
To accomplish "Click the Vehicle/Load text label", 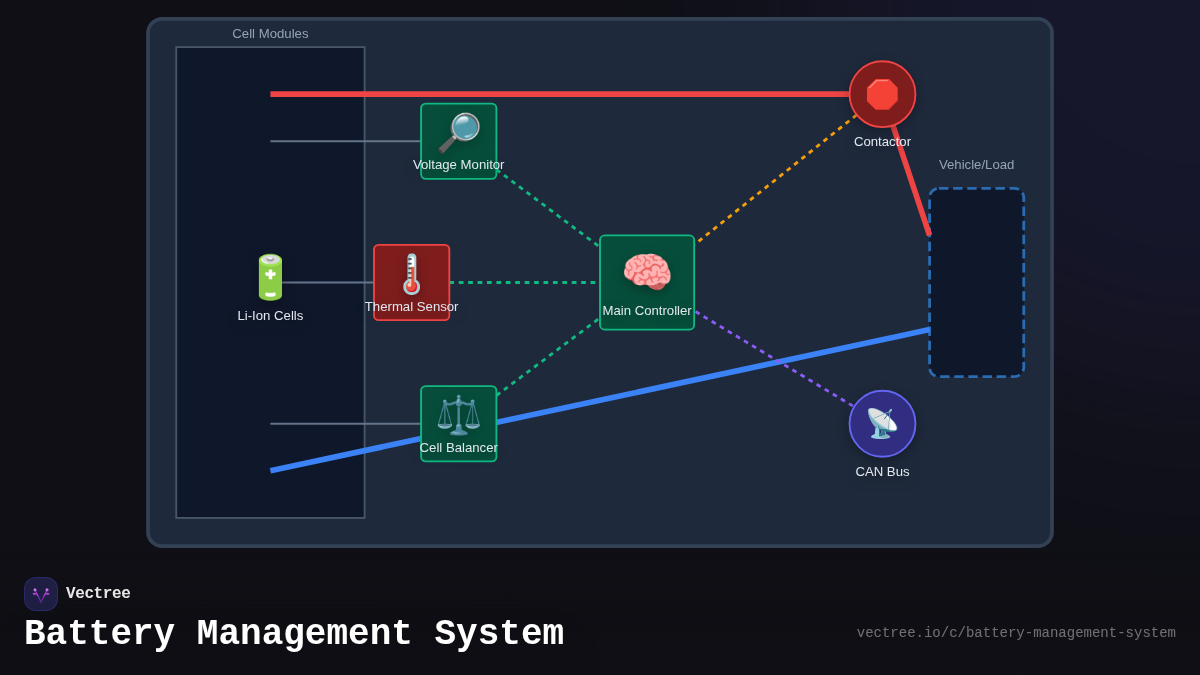I will (x=976, y=165).
